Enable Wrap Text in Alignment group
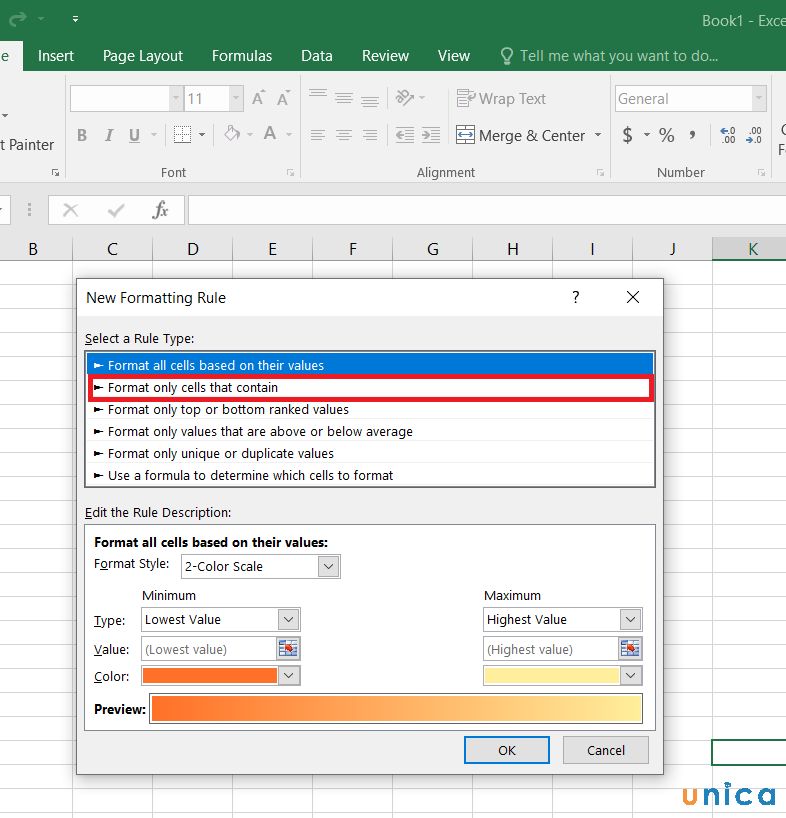This screenshot has width=786, height=818. point(501,99)
